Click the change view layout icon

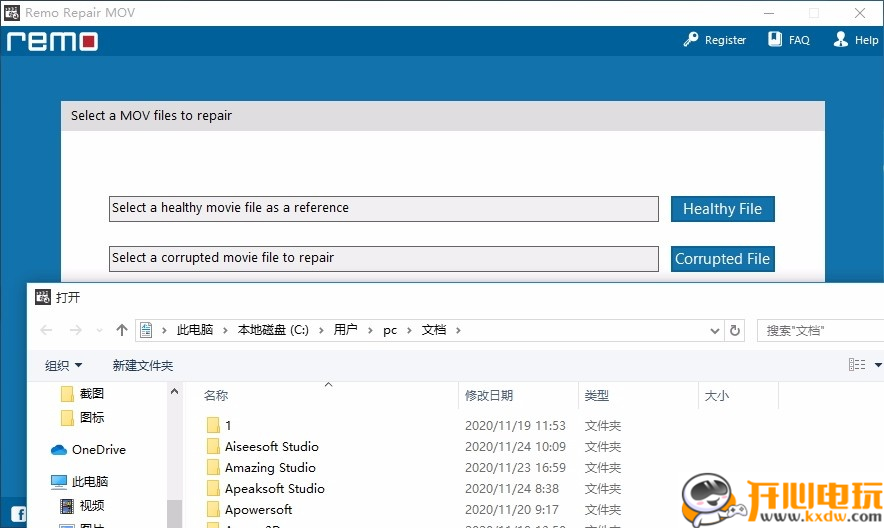pyautogui.click(x=857, y=365)
